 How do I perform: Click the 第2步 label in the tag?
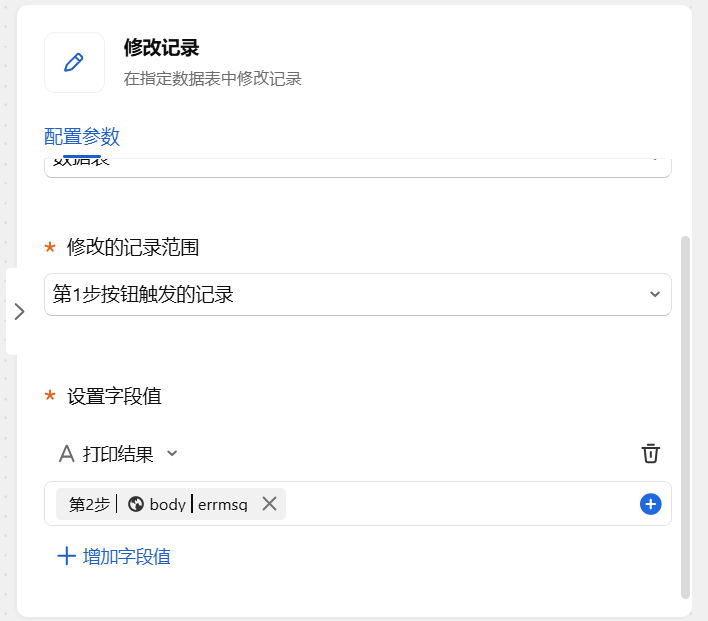[89, 504]
